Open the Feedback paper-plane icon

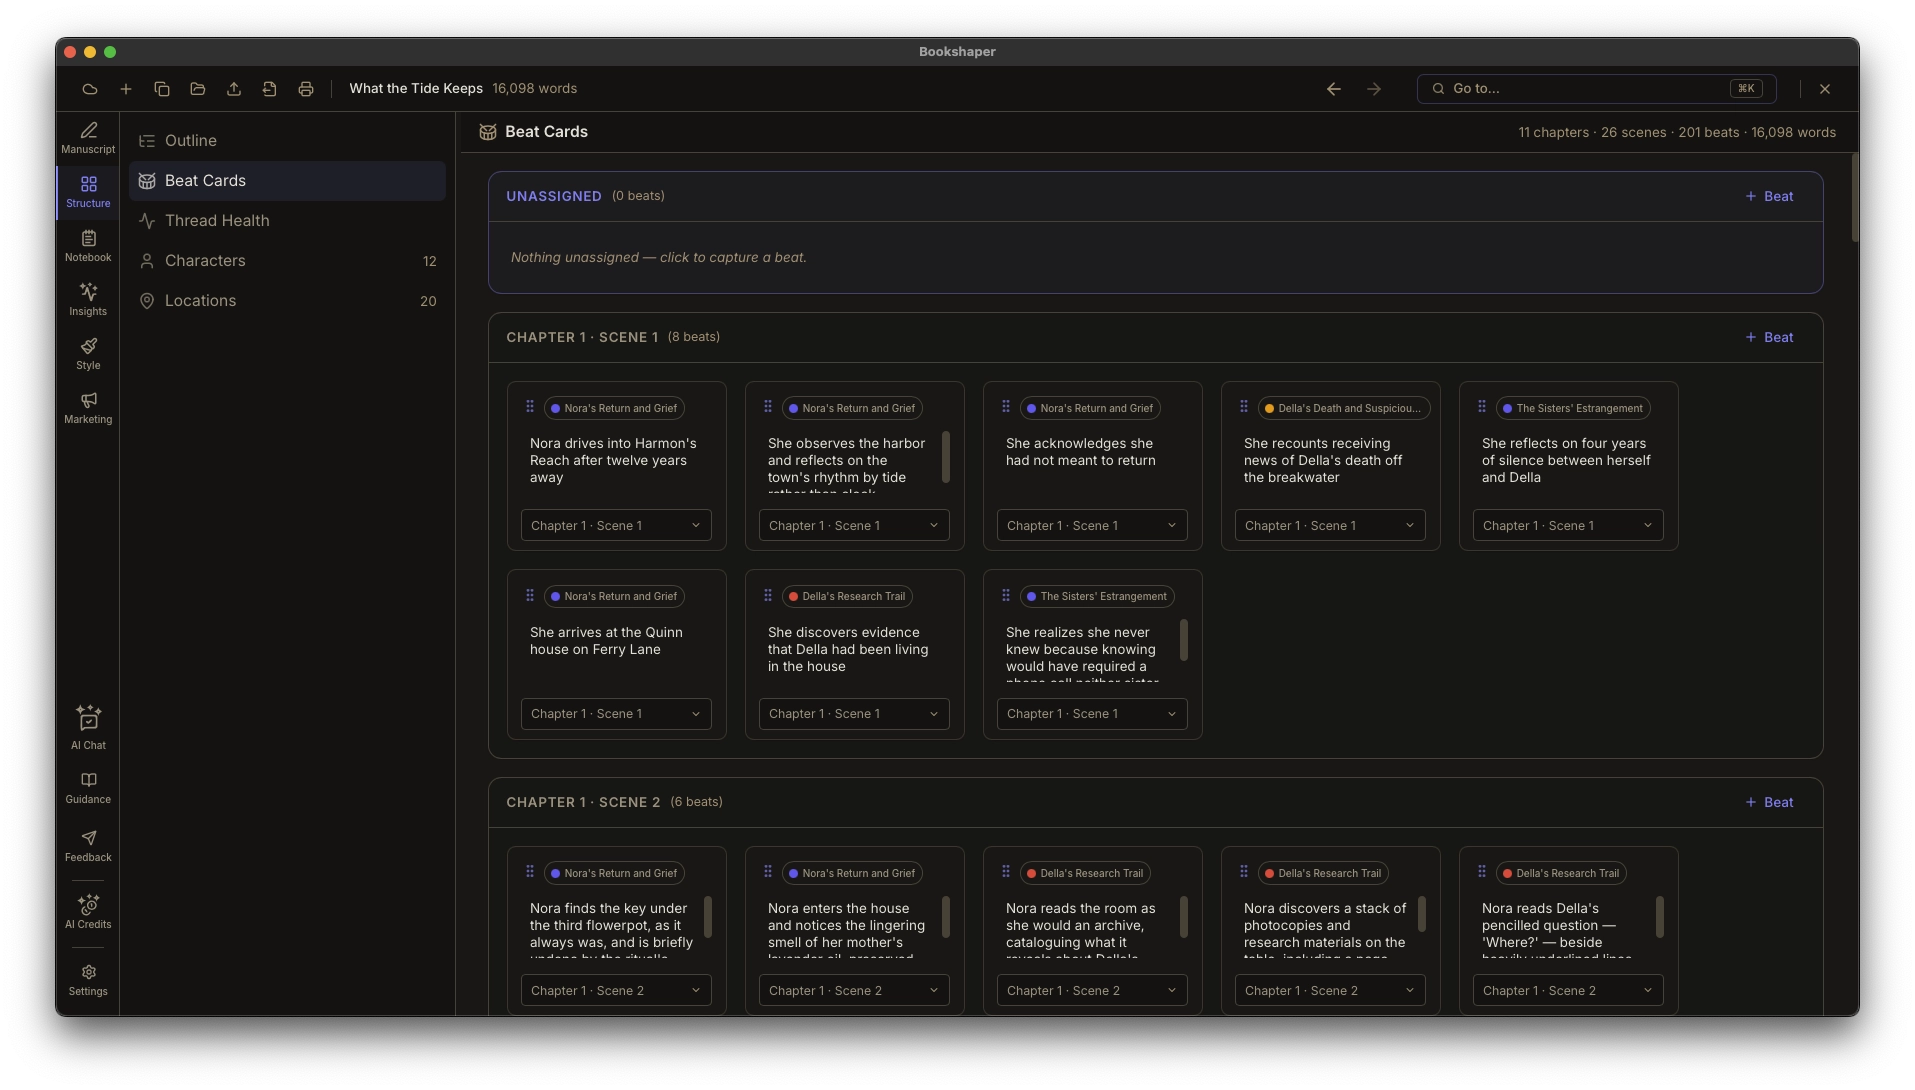coord(88,845)
